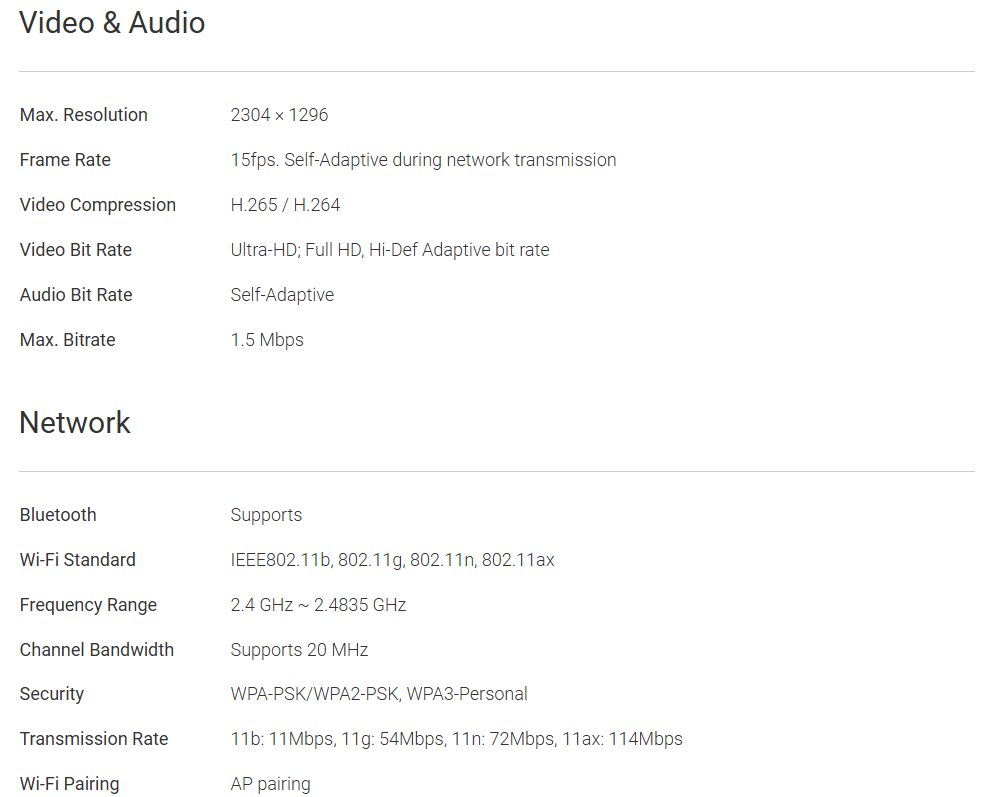Click the Video Bit Rate label
This screenshot has width=987, height=797.
coord(75,250)
